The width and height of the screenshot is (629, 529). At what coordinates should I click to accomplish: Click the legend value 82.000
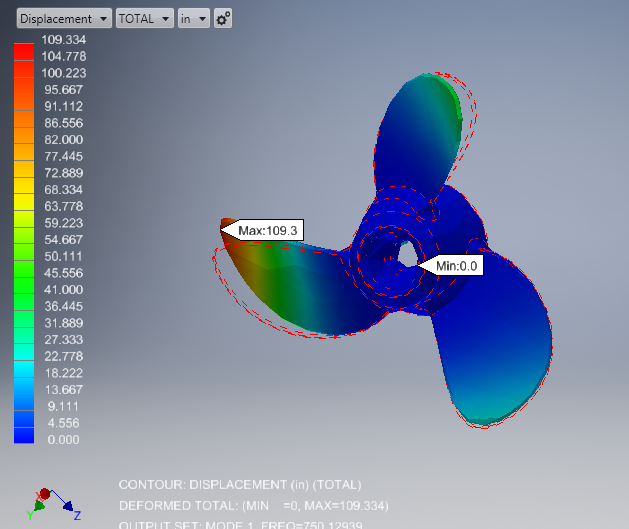point(64,140)
